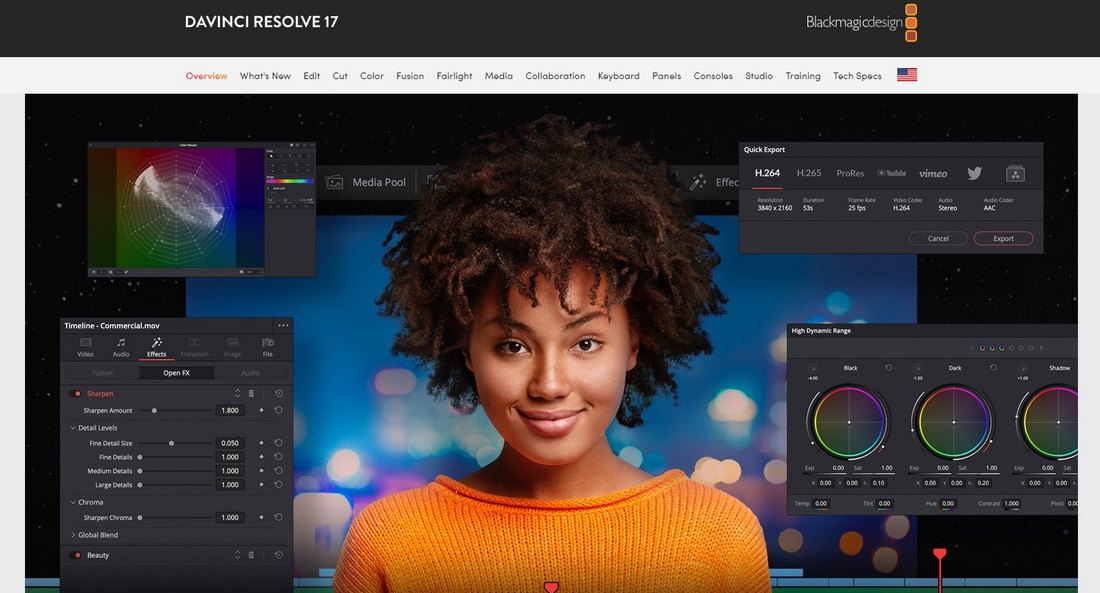
Task: Reset the Sharpen Amount value
Action: pos(279,411)
